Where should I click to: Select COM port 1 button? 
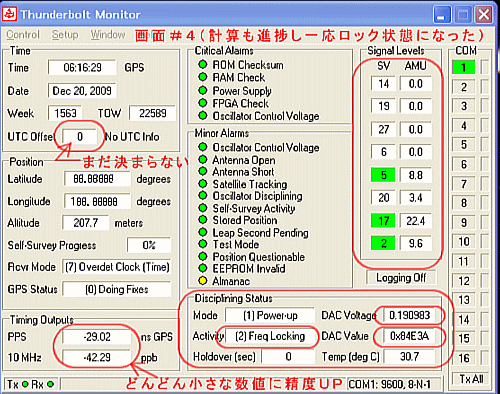(463, 68)
